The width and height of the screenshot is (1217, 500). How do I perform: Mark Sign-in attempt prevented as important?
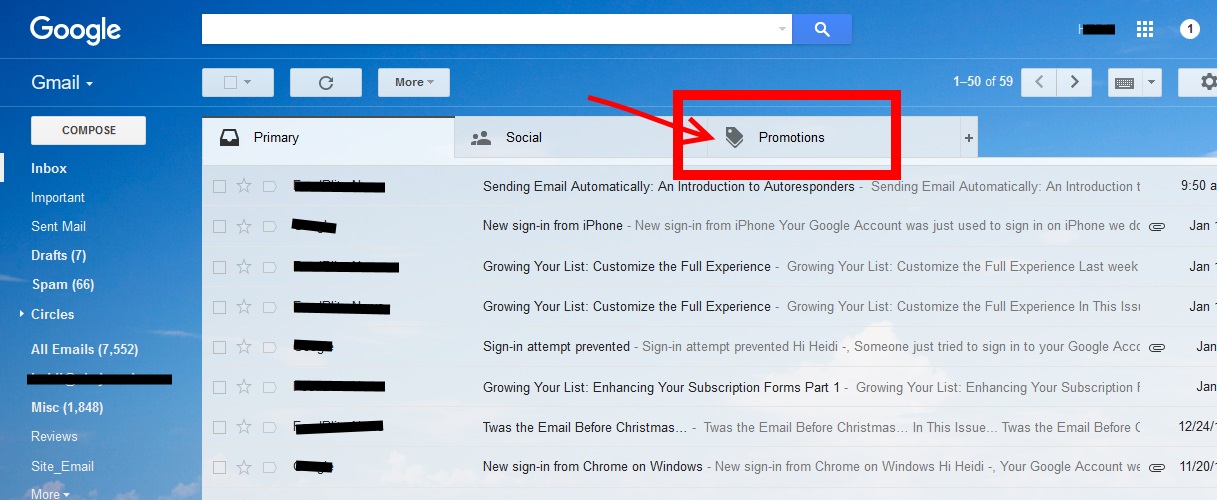269,347
